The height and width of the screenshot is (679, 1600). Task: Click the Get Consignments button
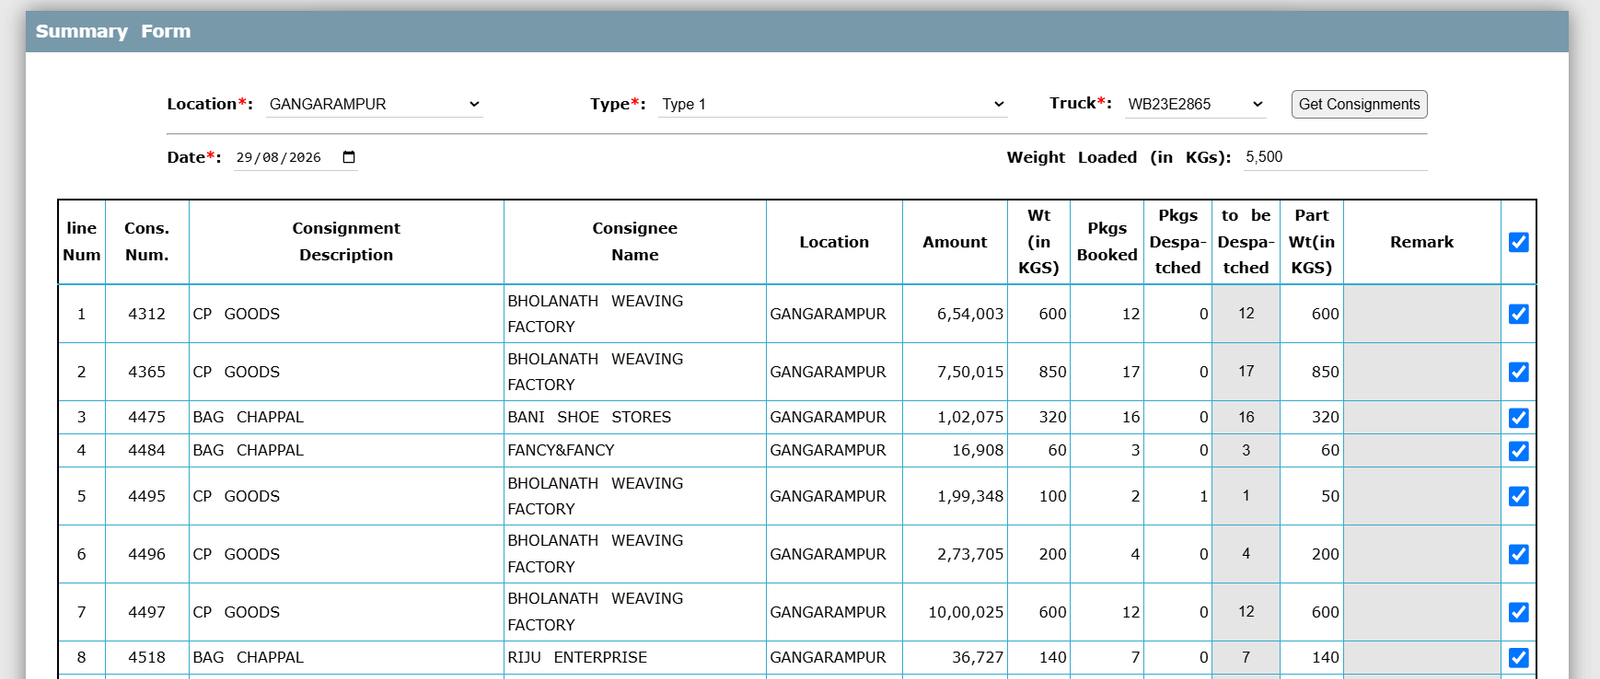point(1359,104)
